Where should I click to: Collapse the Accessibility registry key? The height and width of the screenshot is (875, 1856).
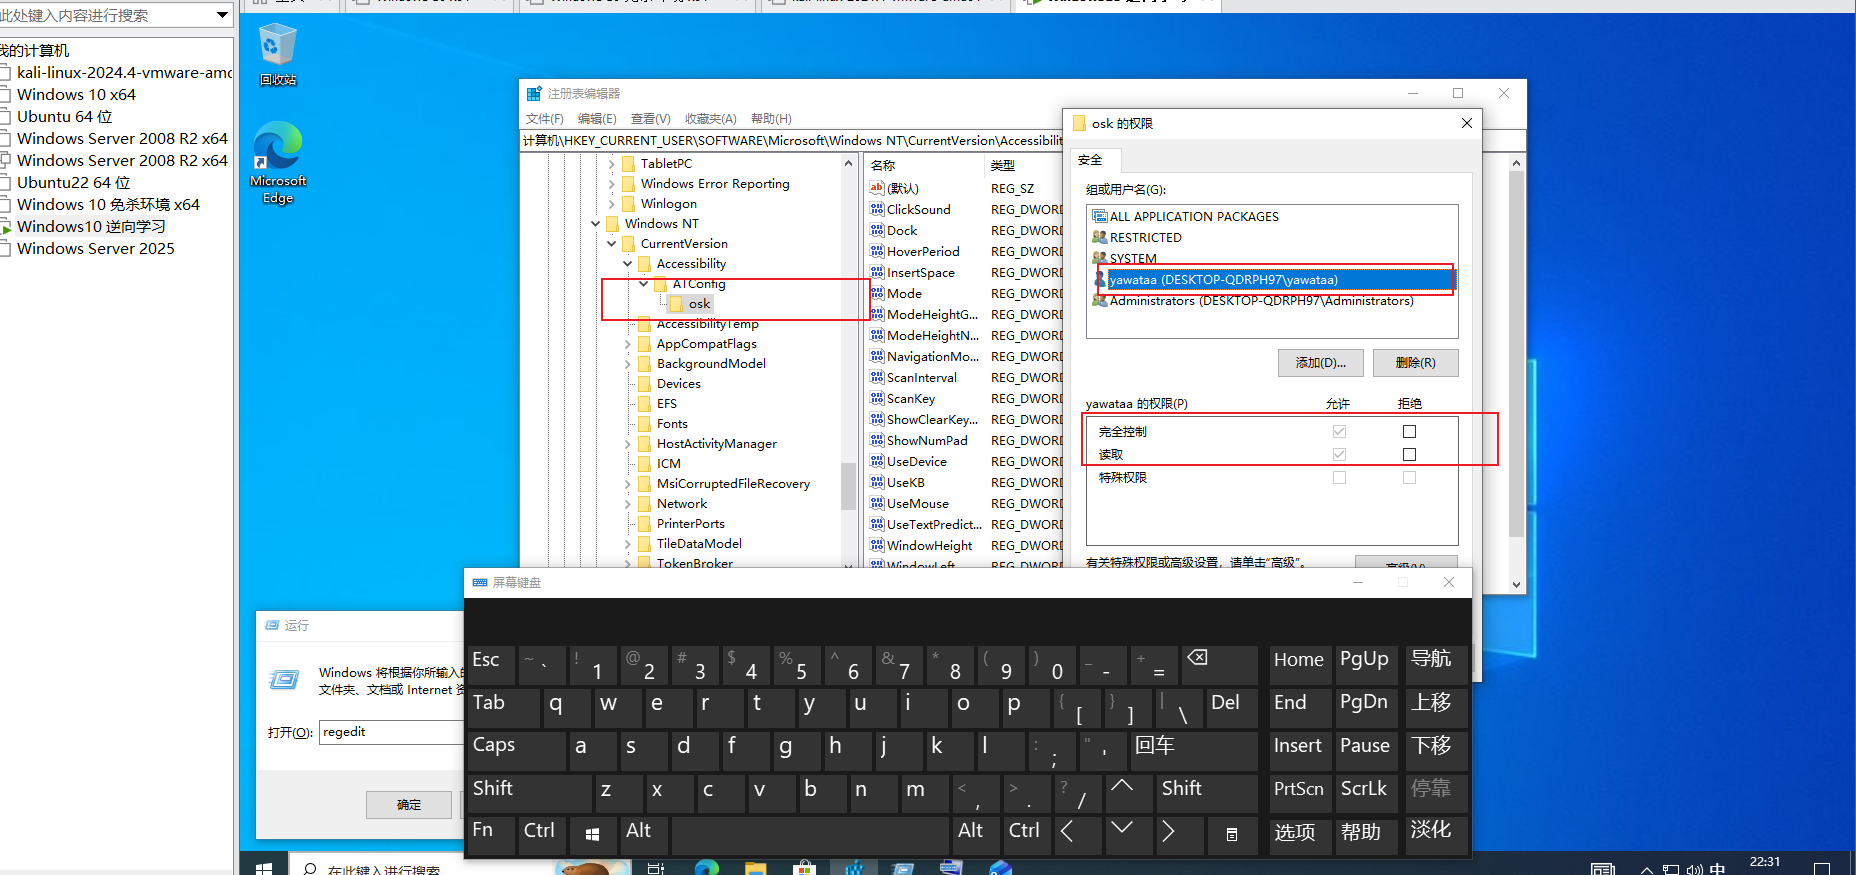[628, 264]
